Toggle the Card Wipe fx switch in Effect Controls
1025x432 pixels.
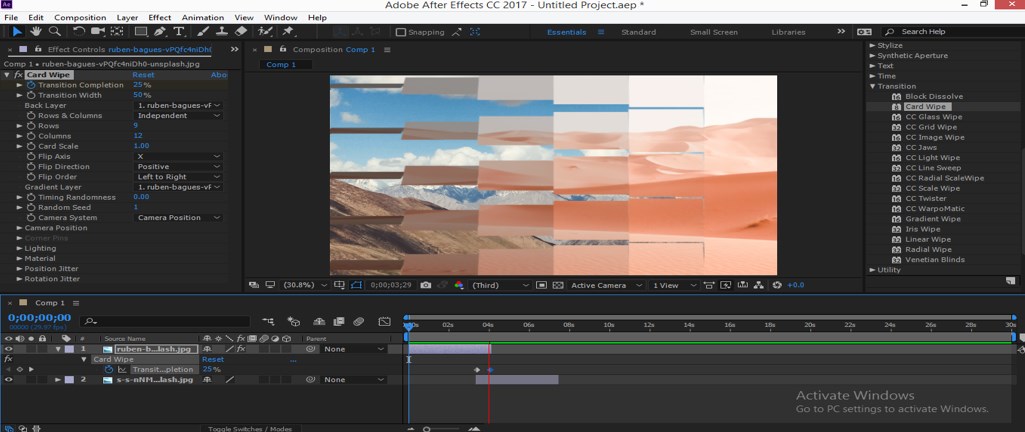[x=18, y=75]
